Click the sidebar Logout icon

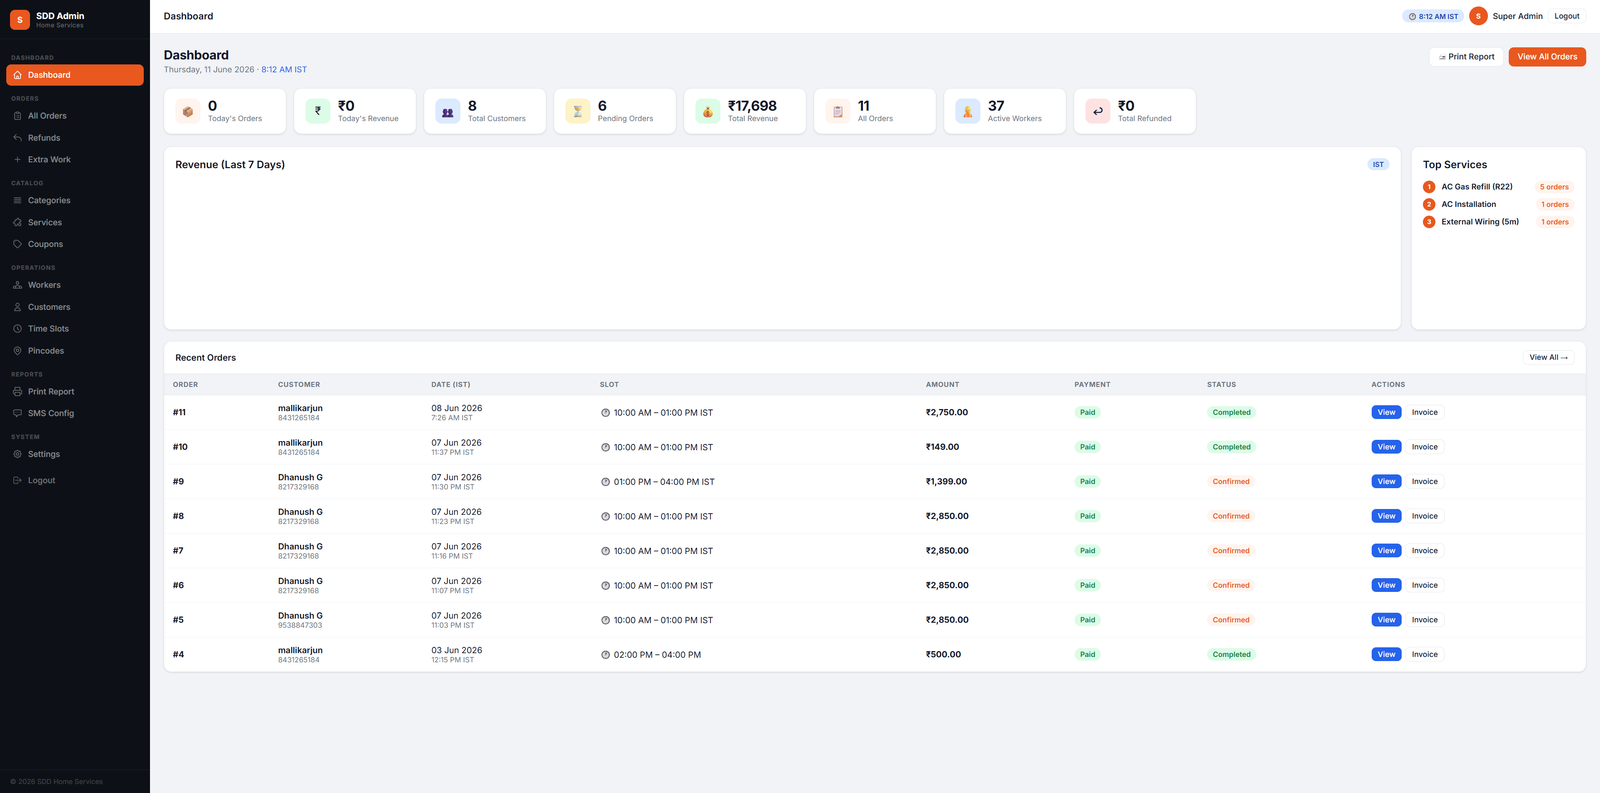point(17,481)
